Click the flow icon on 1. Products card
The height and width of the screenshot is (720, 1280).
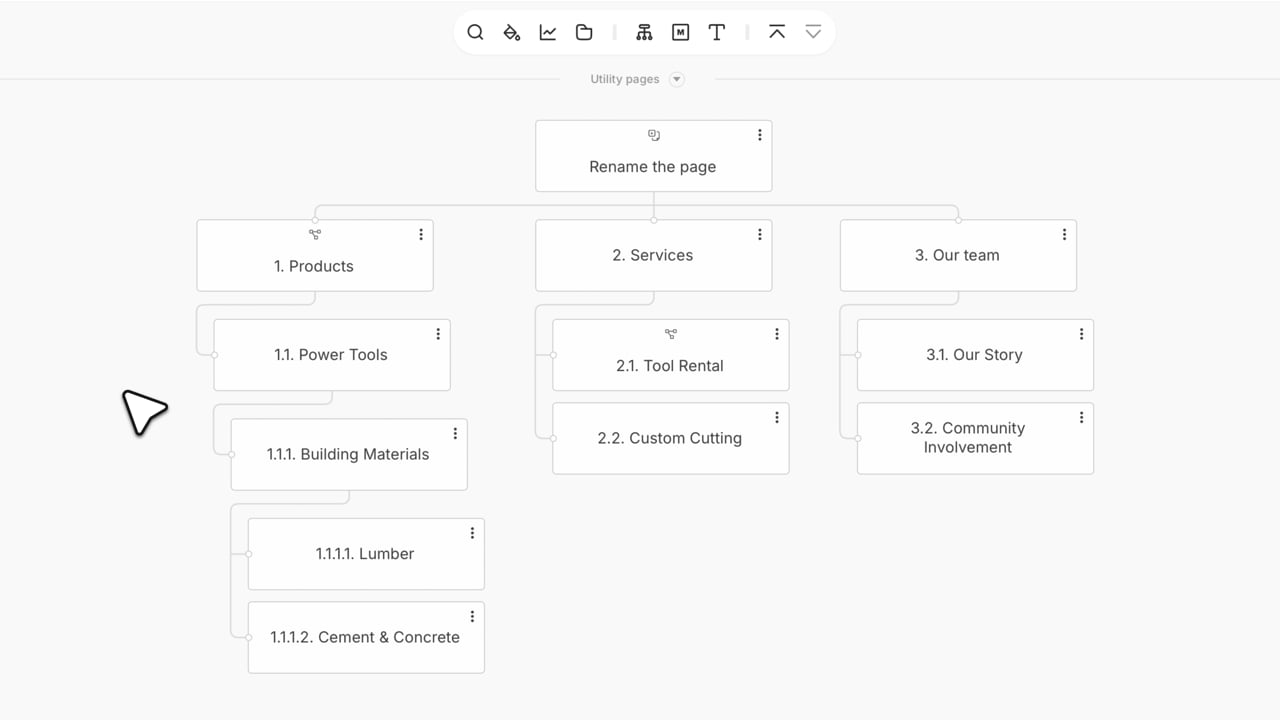pyautogui.click(x=315, y=235)
